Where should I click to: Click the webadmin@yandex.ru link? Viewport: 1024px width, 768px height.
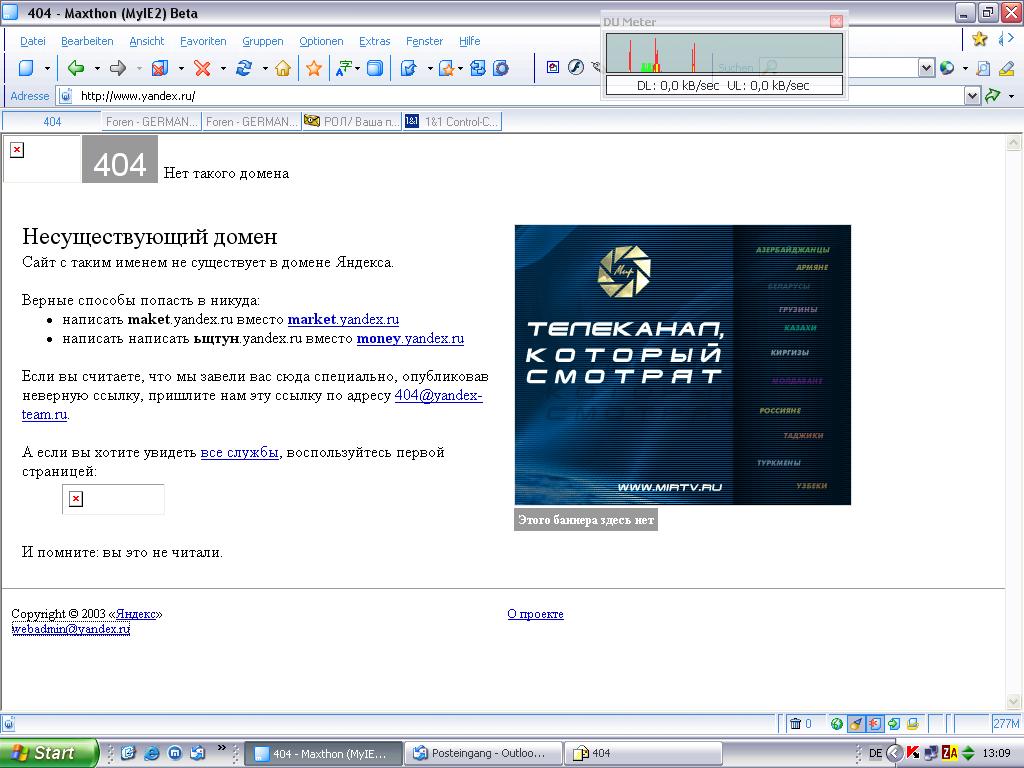71,629
